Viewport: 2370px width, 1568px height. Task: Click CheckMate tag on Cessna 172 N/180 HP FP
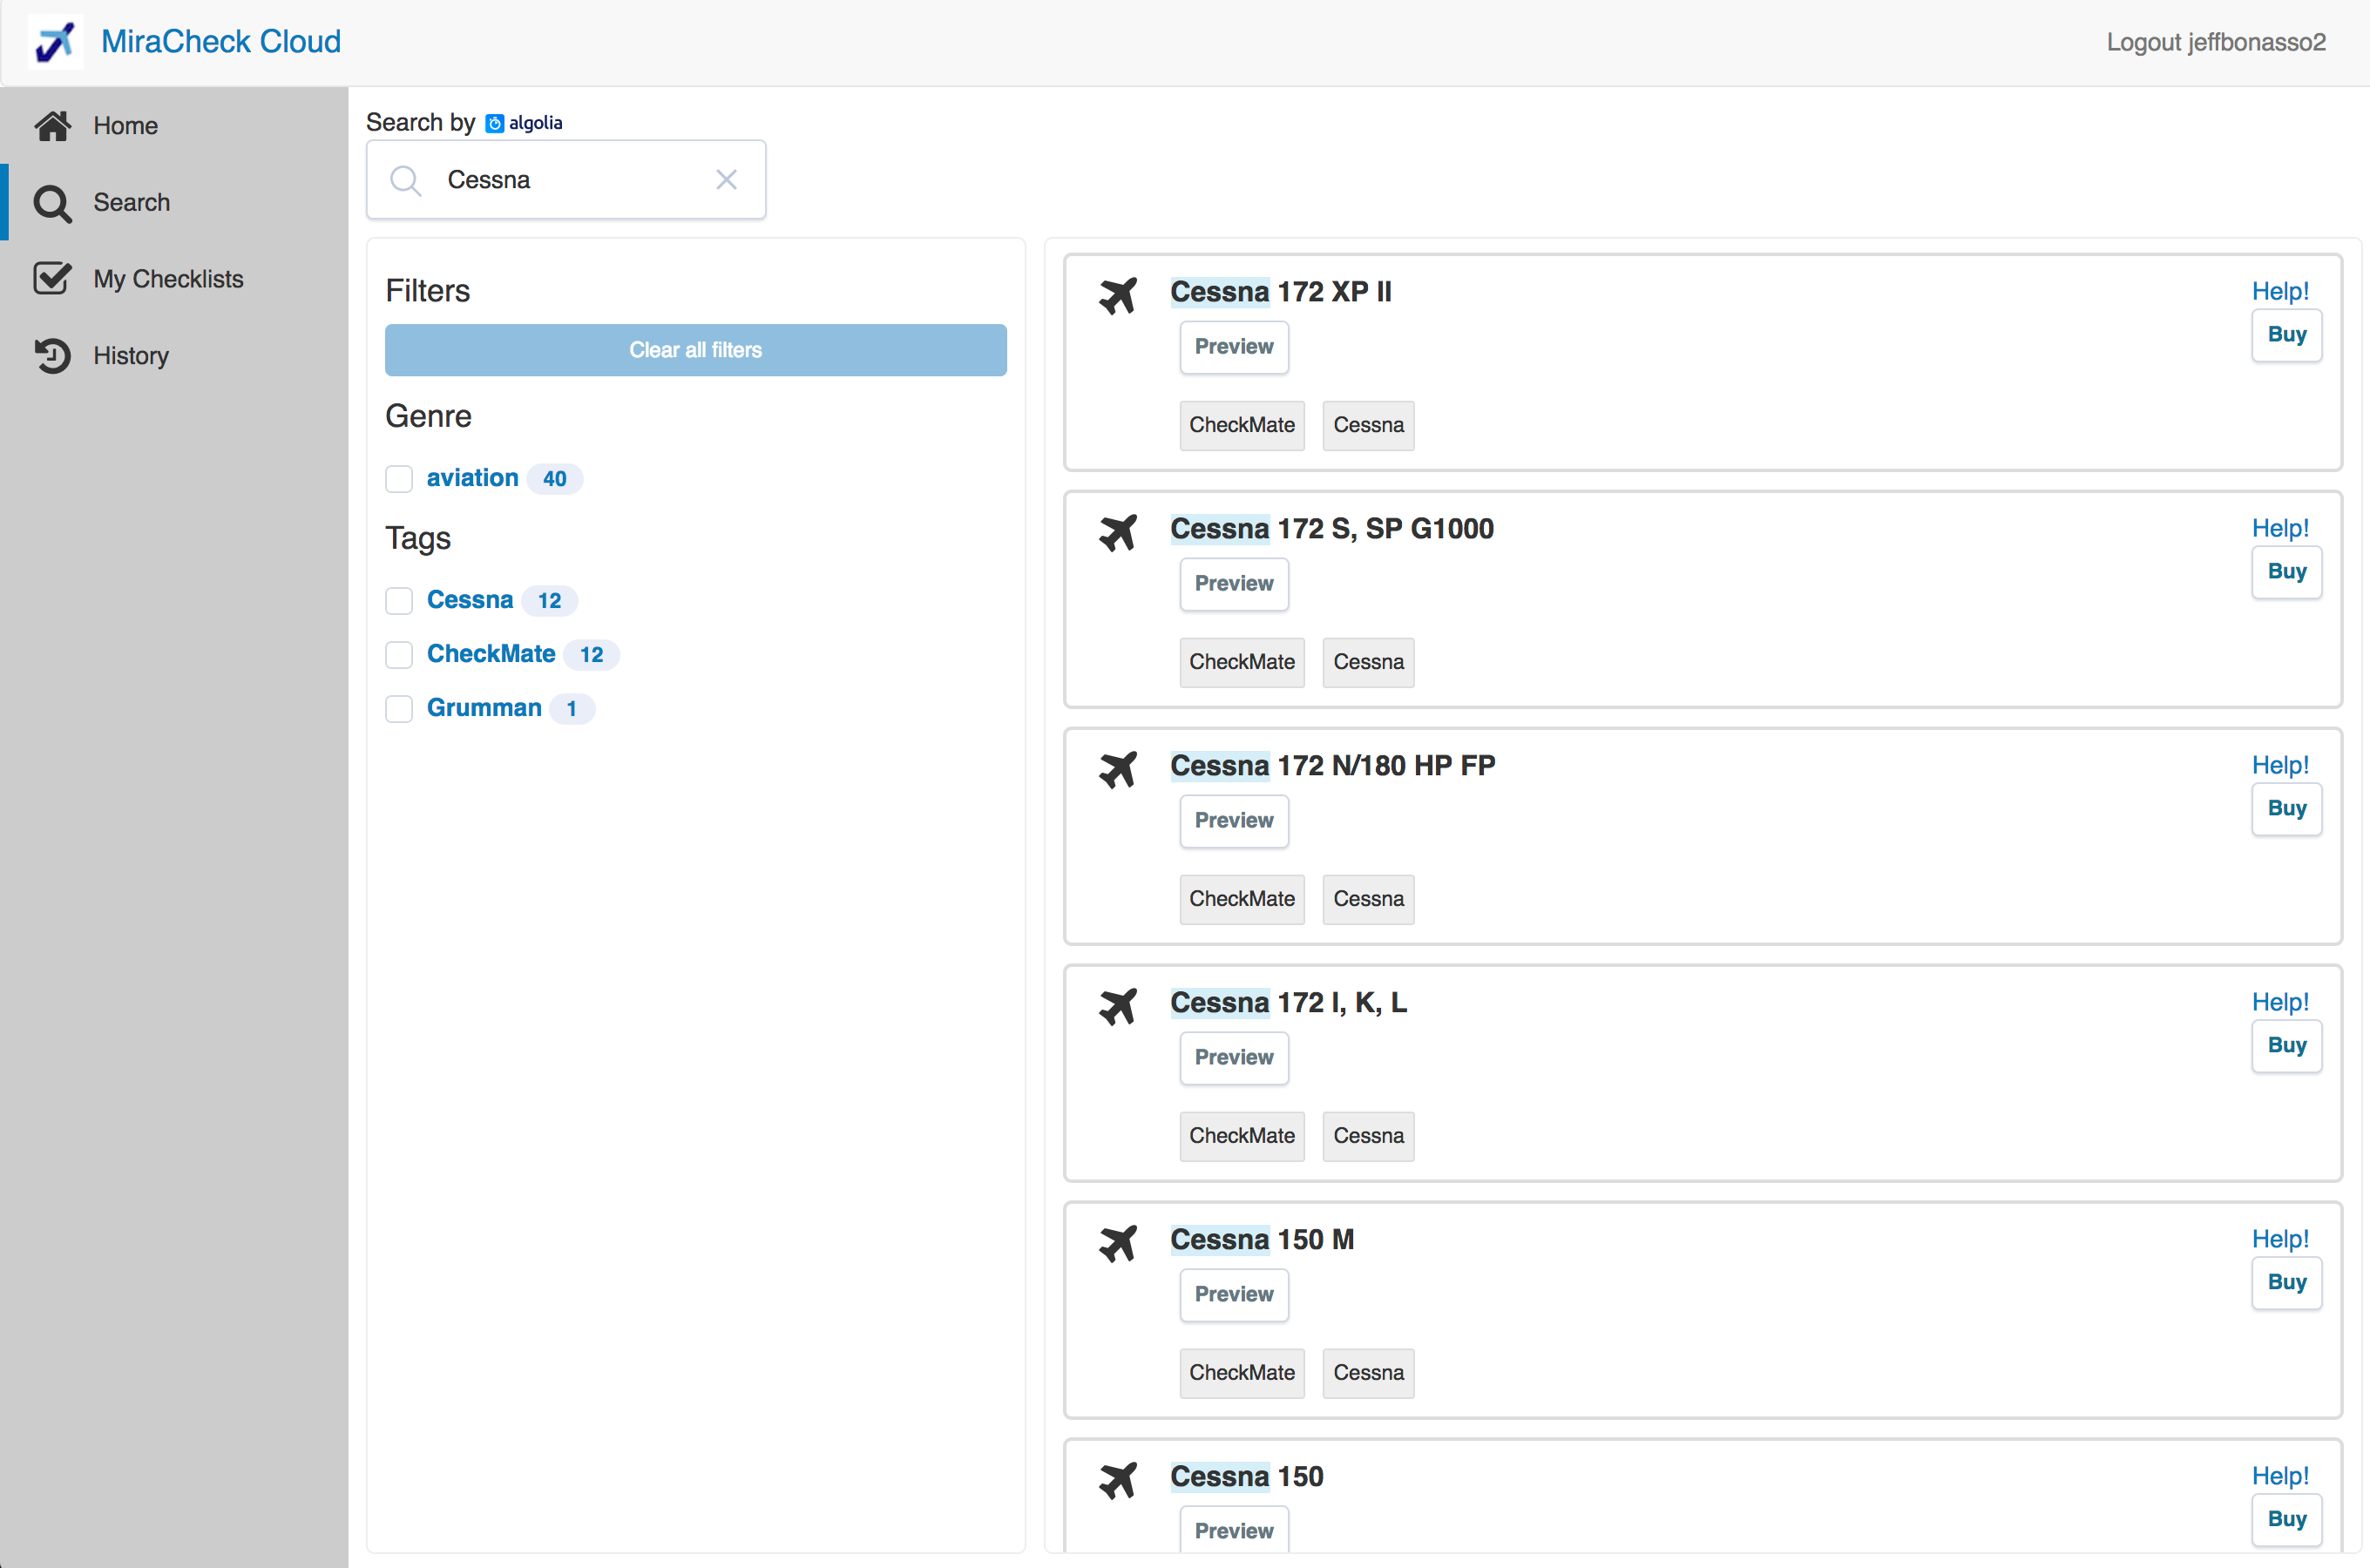[x=1242, y=900]
